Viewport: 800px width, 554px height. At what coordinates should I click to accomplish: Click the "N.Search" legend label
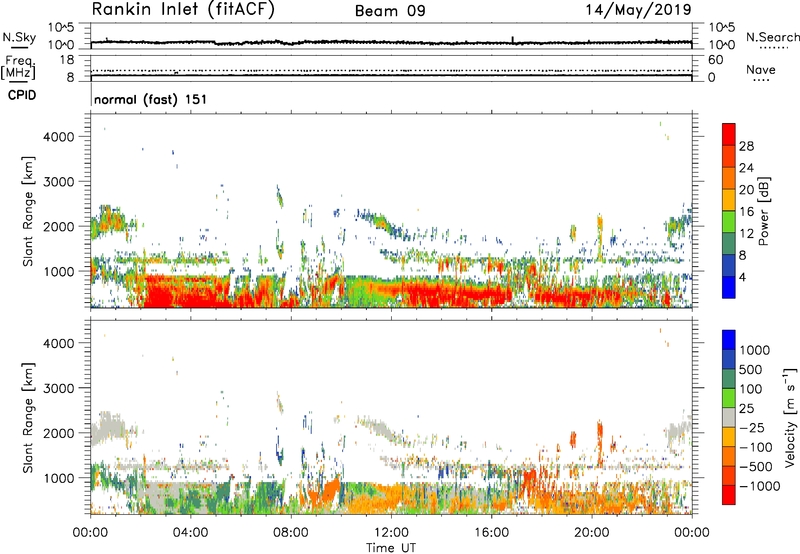pos(772,37)
